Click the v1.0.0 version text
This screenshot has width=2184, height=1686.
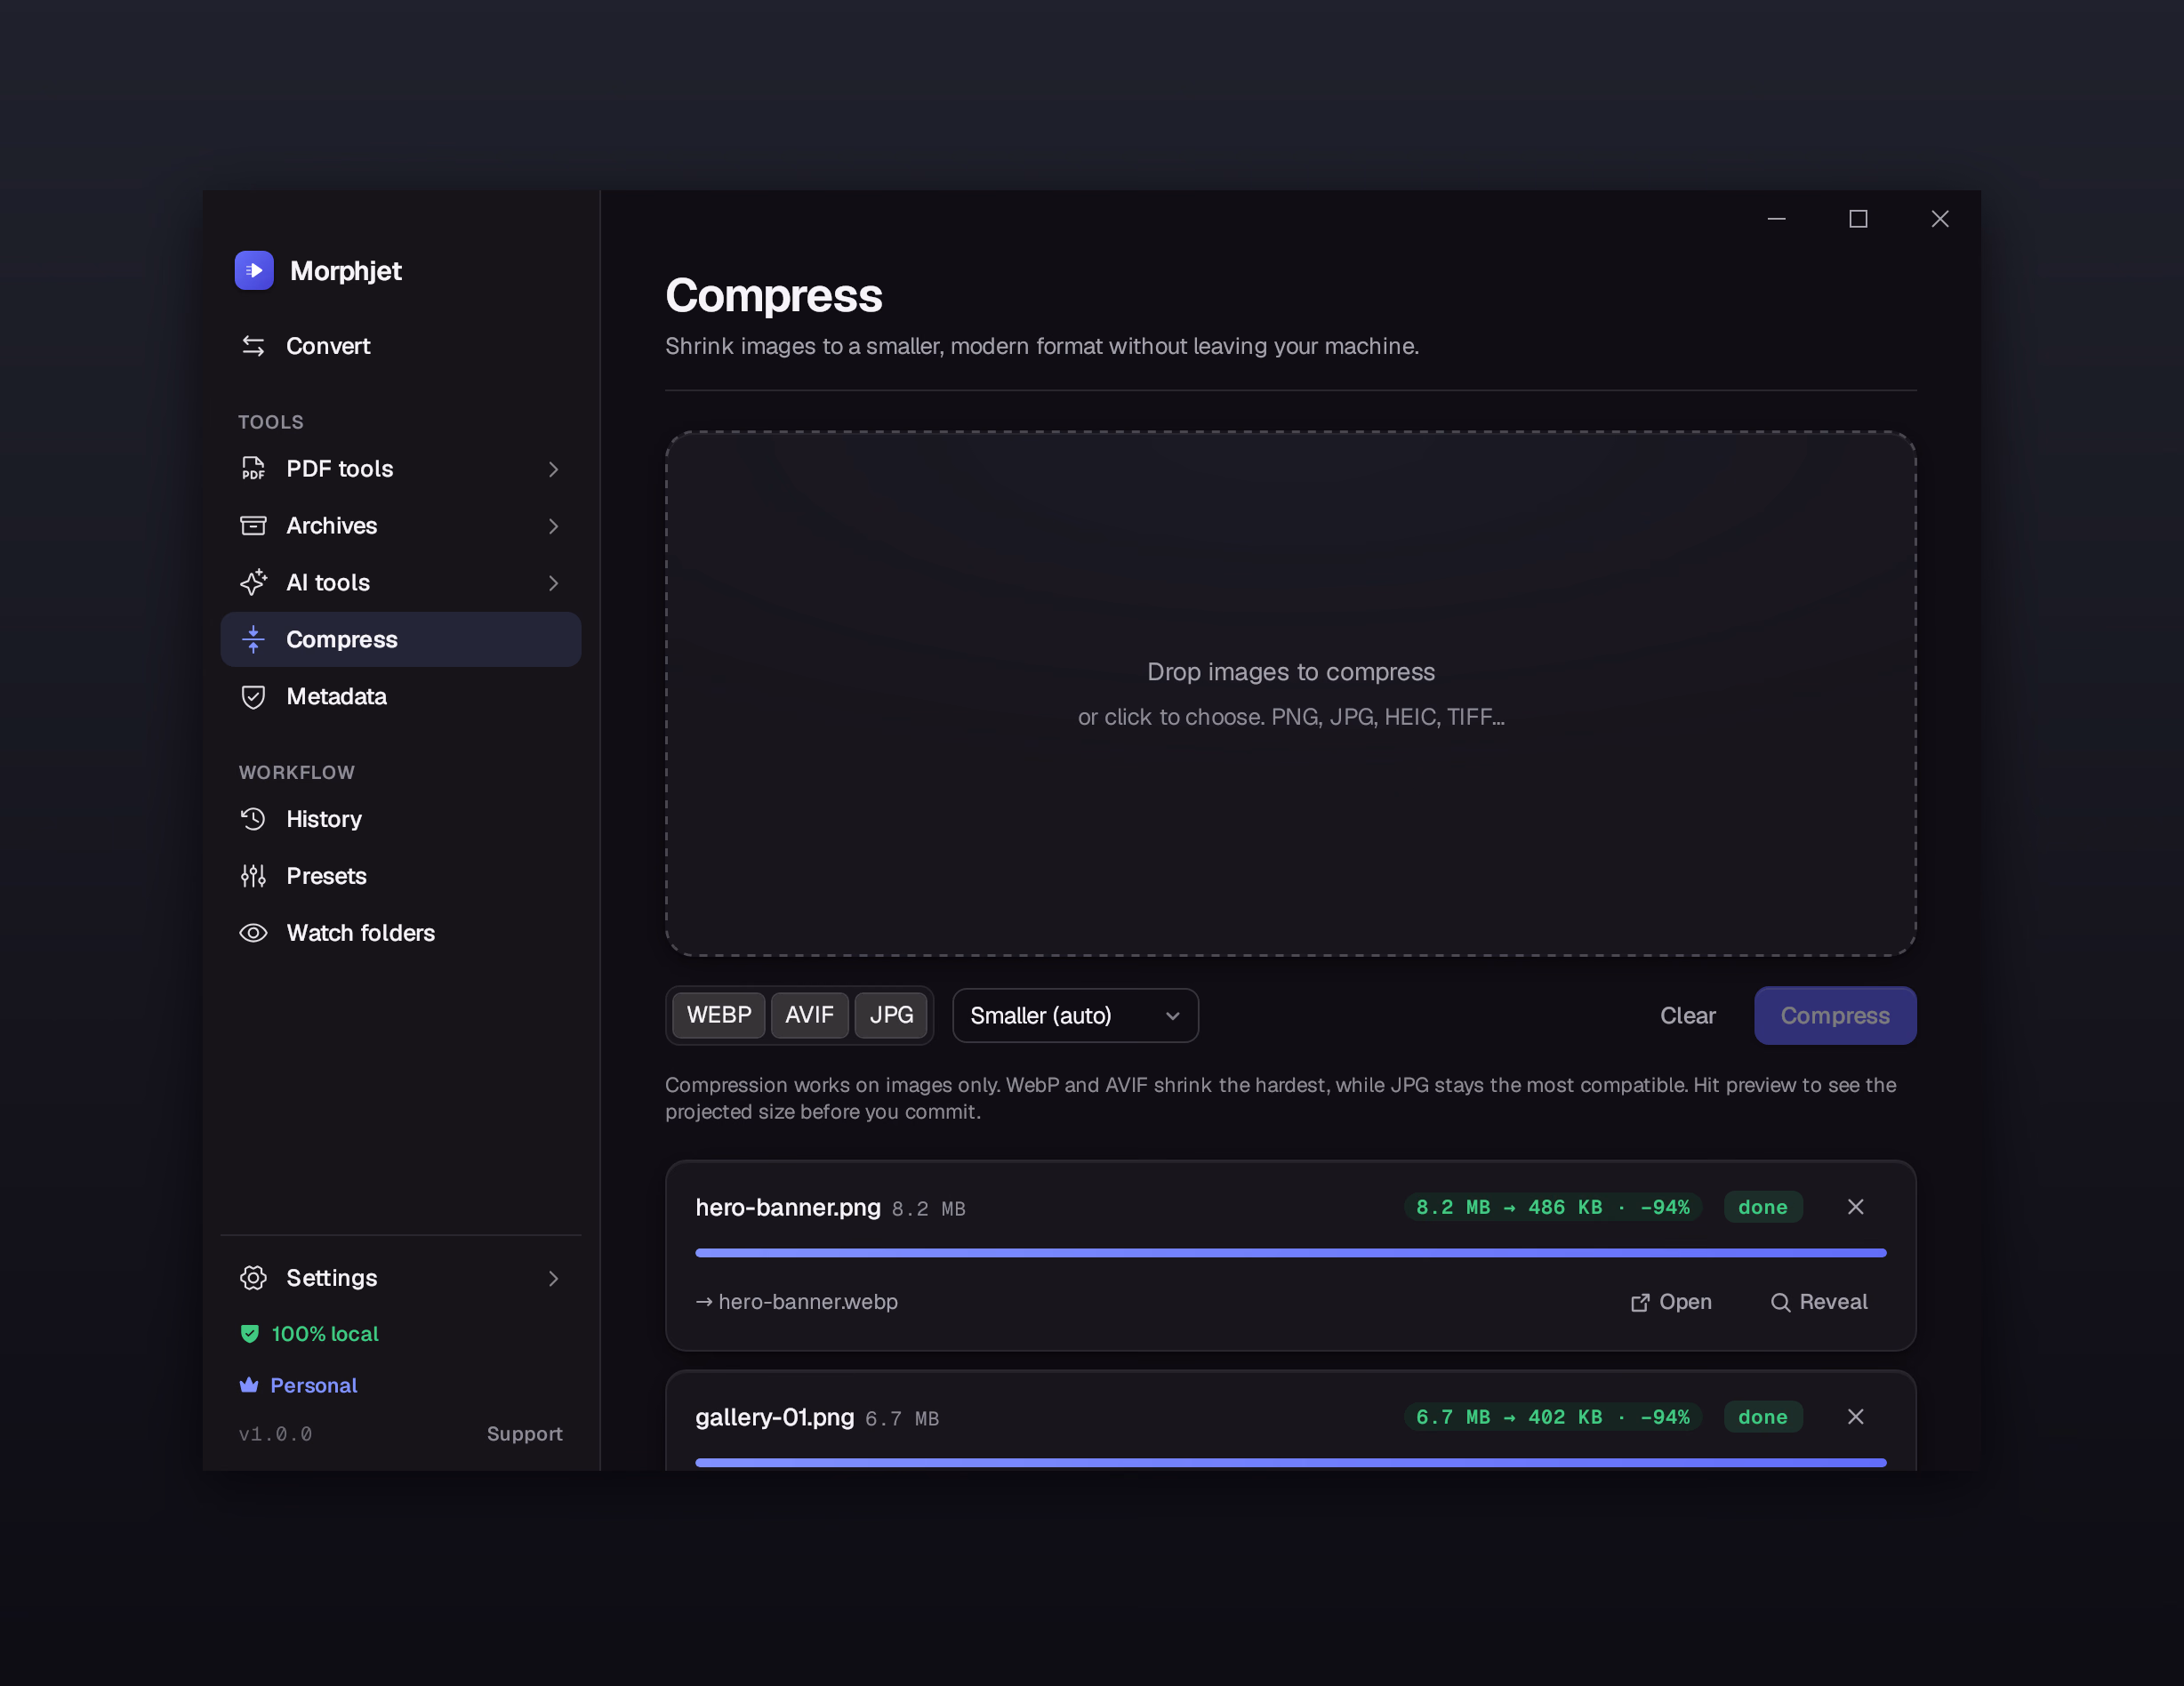pyautogui.click(x=275, y=1434)
